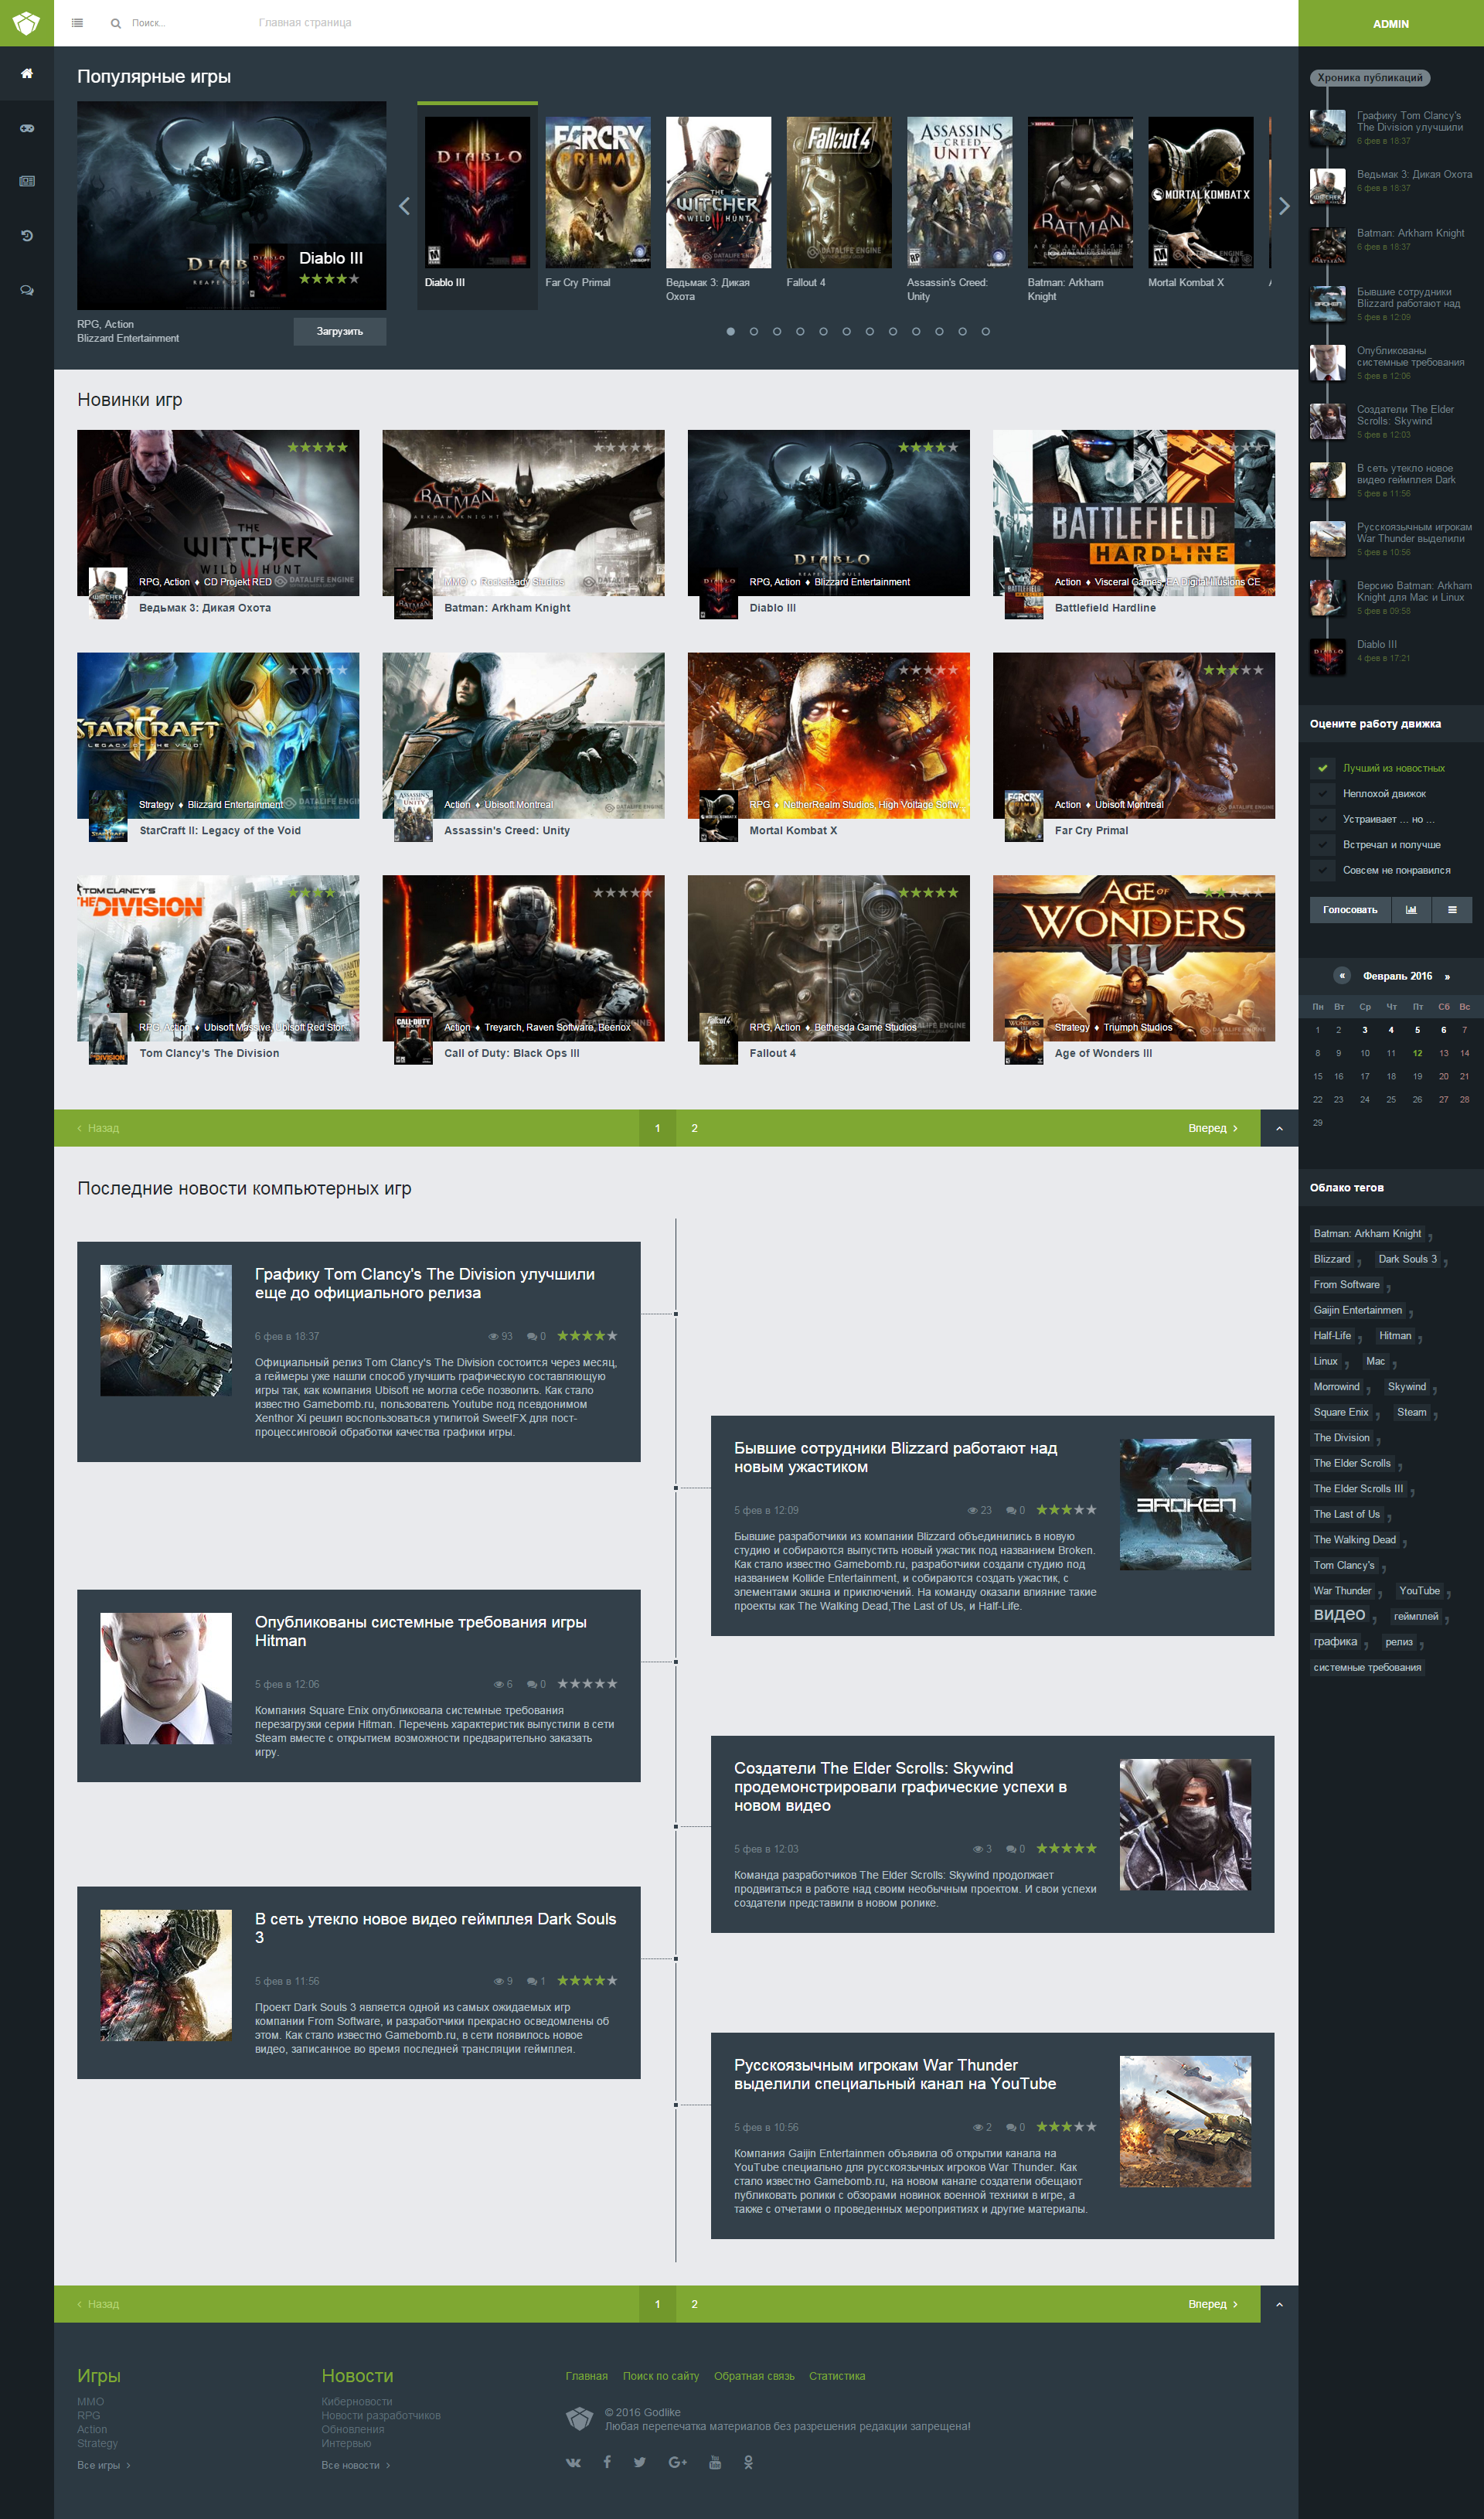1484x2519 pixels.
Task: Open tag 'War Thunder' in tag cloud
Action: [1342, 1591]
